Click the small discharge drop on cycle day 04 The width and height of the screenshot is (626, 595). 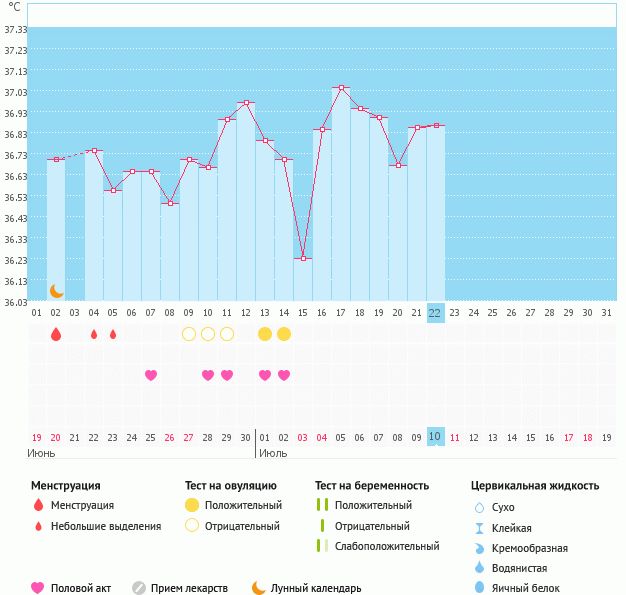(x=94, y=334)
